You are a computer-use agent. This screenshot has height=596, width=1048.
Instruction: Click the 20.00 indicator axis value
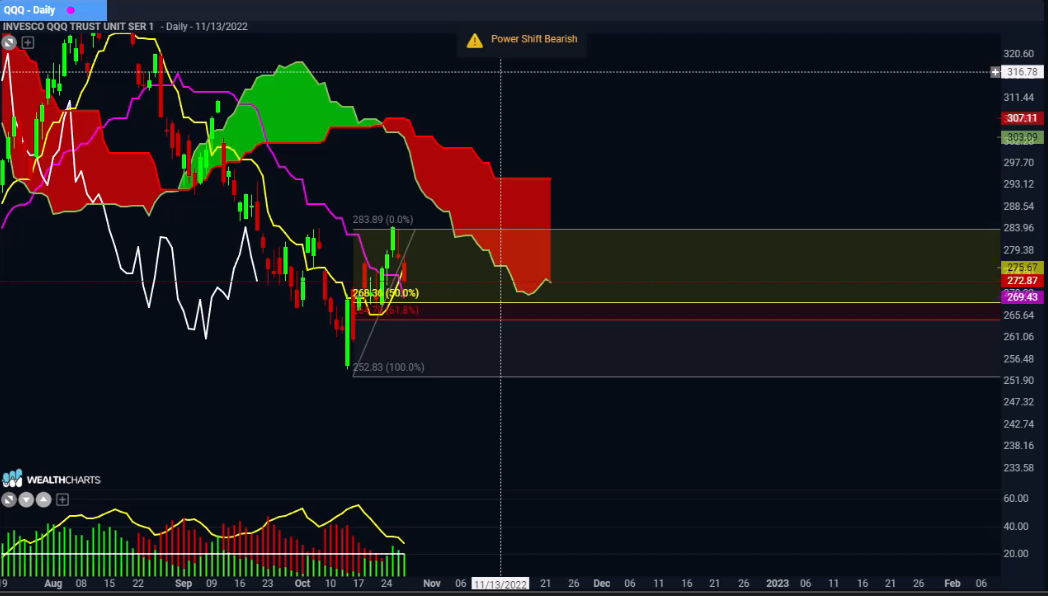(x=1016, y=554)
